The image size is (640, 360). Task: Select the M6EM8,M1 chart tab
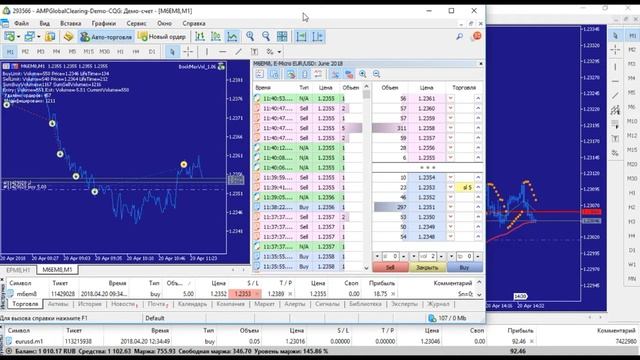pyautogui.click(x=57, y=270)
